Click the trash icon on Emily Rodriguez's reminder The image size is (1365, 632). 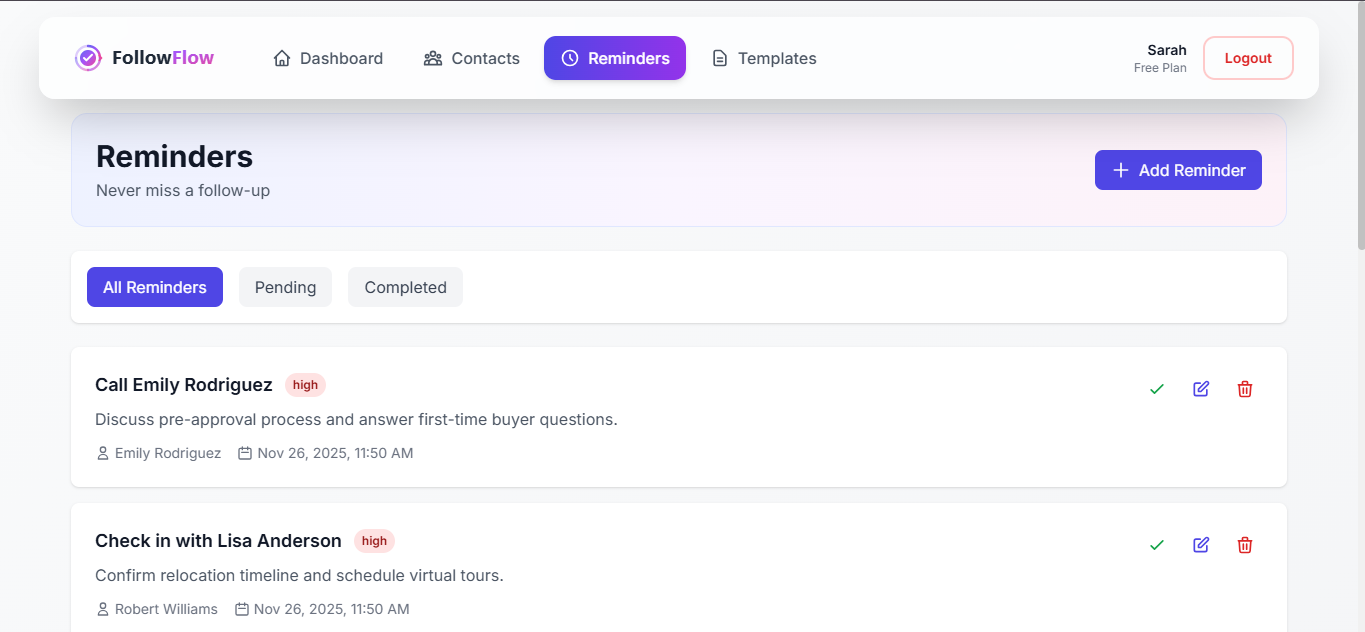pyautogui.click(x=1245, y=389)
